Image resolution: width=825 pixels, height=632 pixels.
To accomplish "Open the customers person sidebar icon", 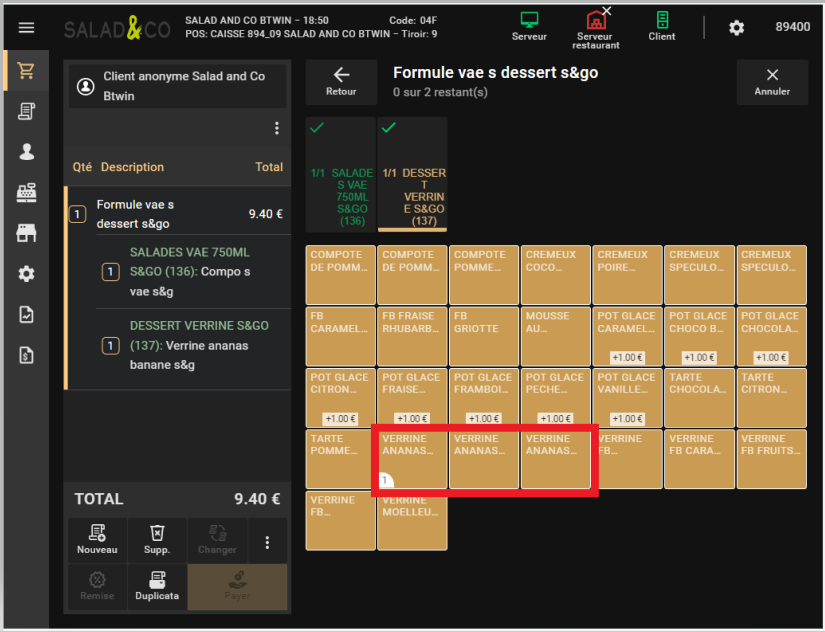I will pyautogui.click(x=26, y=152).
